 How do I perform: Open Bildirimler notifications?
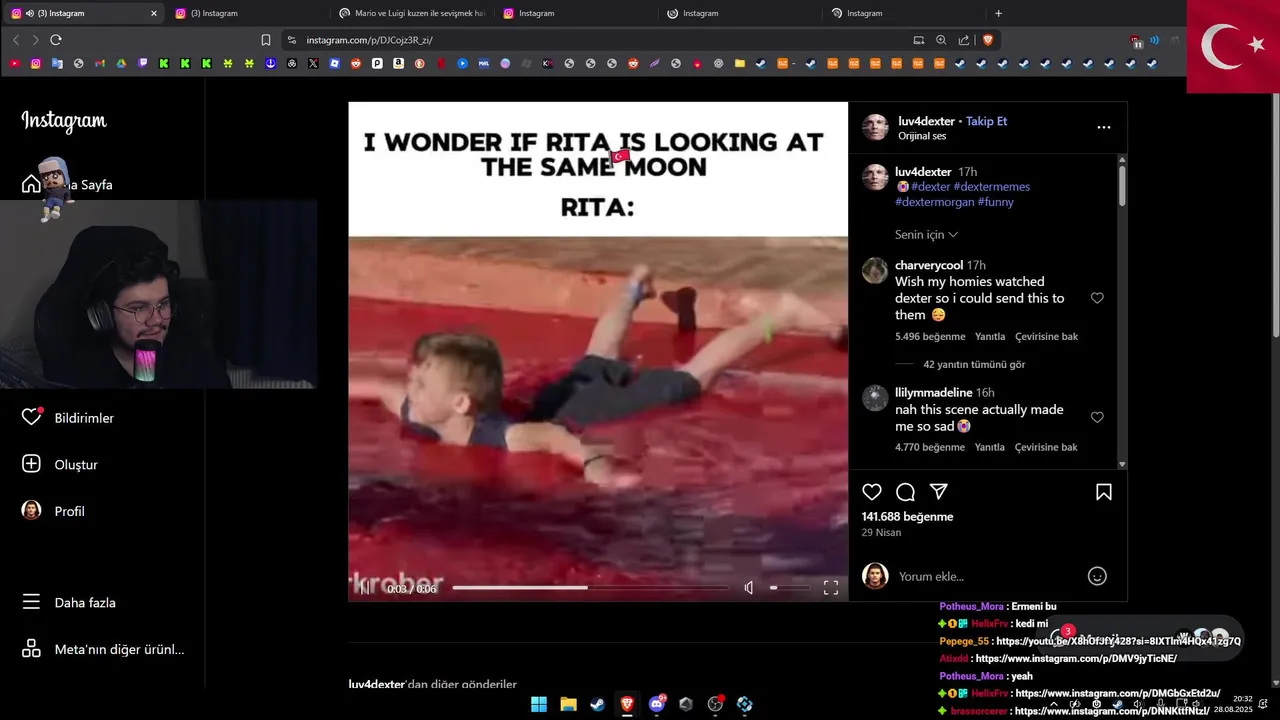coord(68,418)
